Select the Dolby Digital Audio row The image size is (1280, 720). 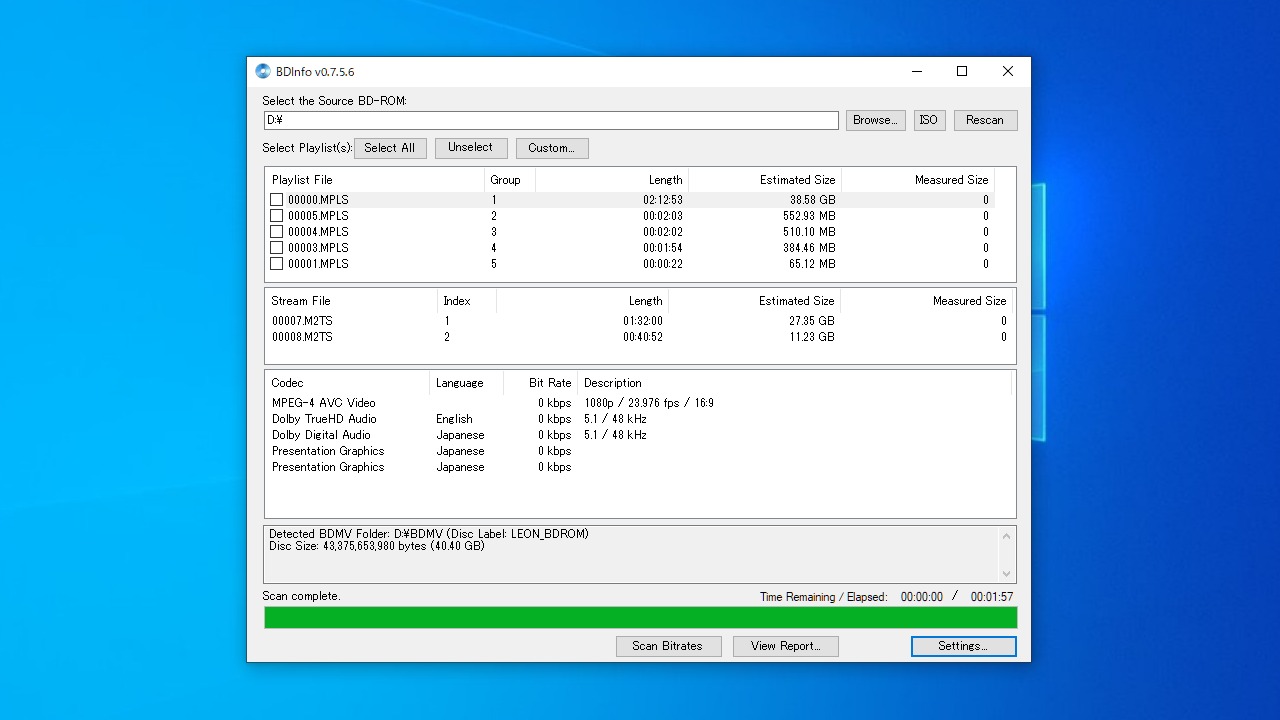click(640, 435)
